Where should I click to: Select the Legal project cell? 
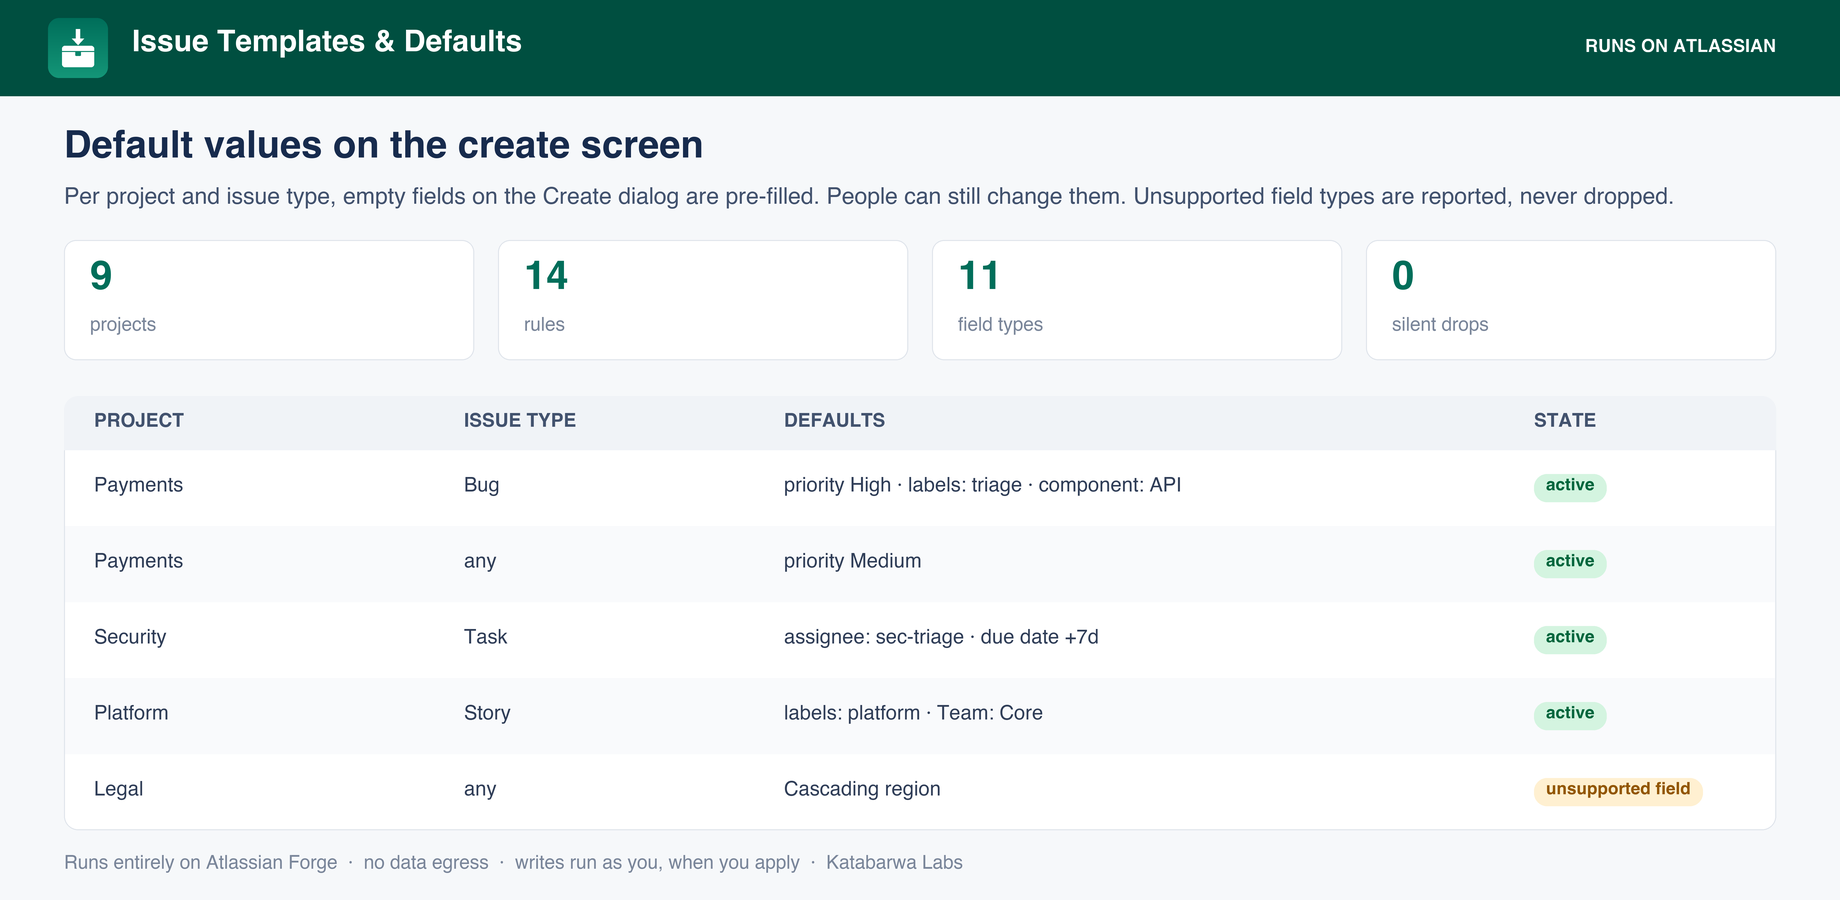coord(119,789)
